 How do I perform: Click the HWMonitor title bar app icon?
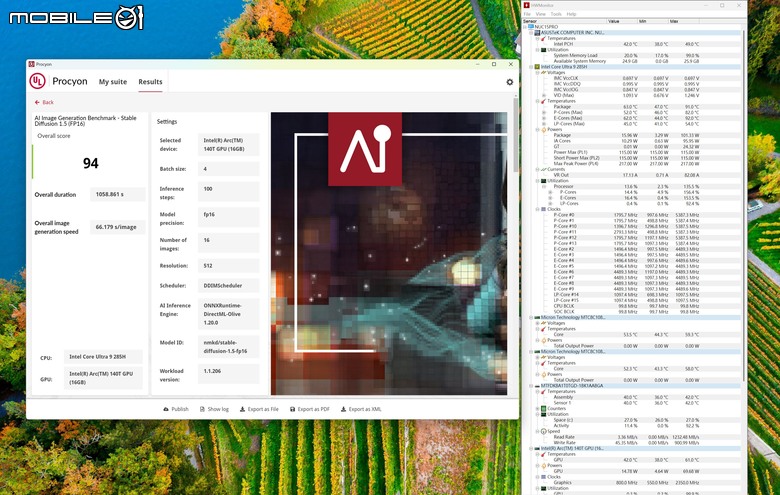pyautogui.click(x=526, y=5)
